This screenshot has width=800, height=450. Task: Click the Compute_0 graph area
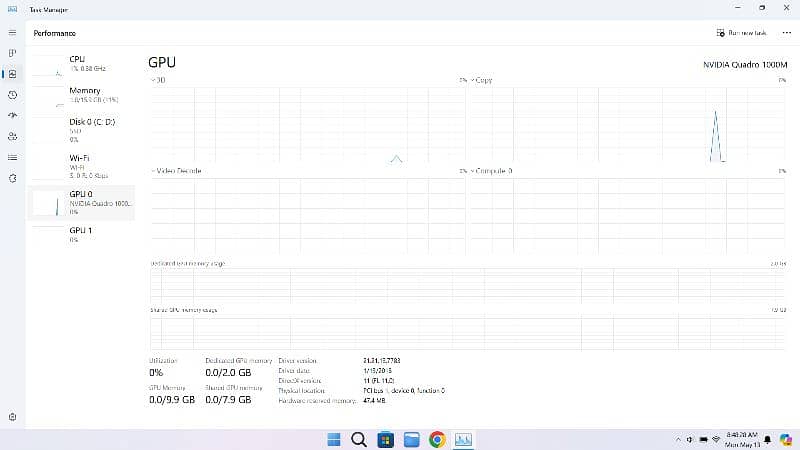click(628, 216)
